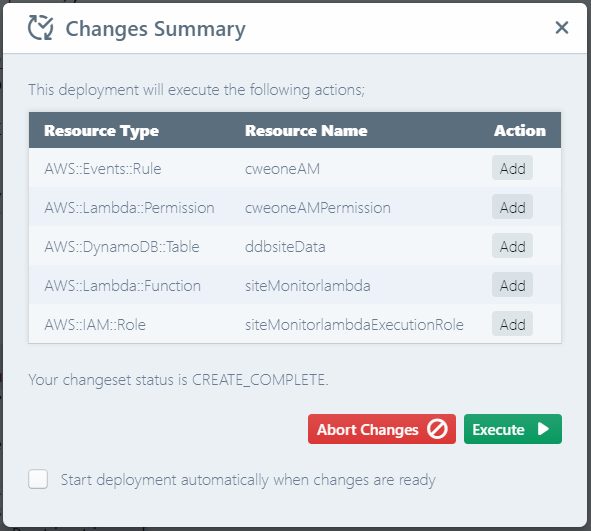Click resource name cweoneAMPermission

tap(318, 208)
